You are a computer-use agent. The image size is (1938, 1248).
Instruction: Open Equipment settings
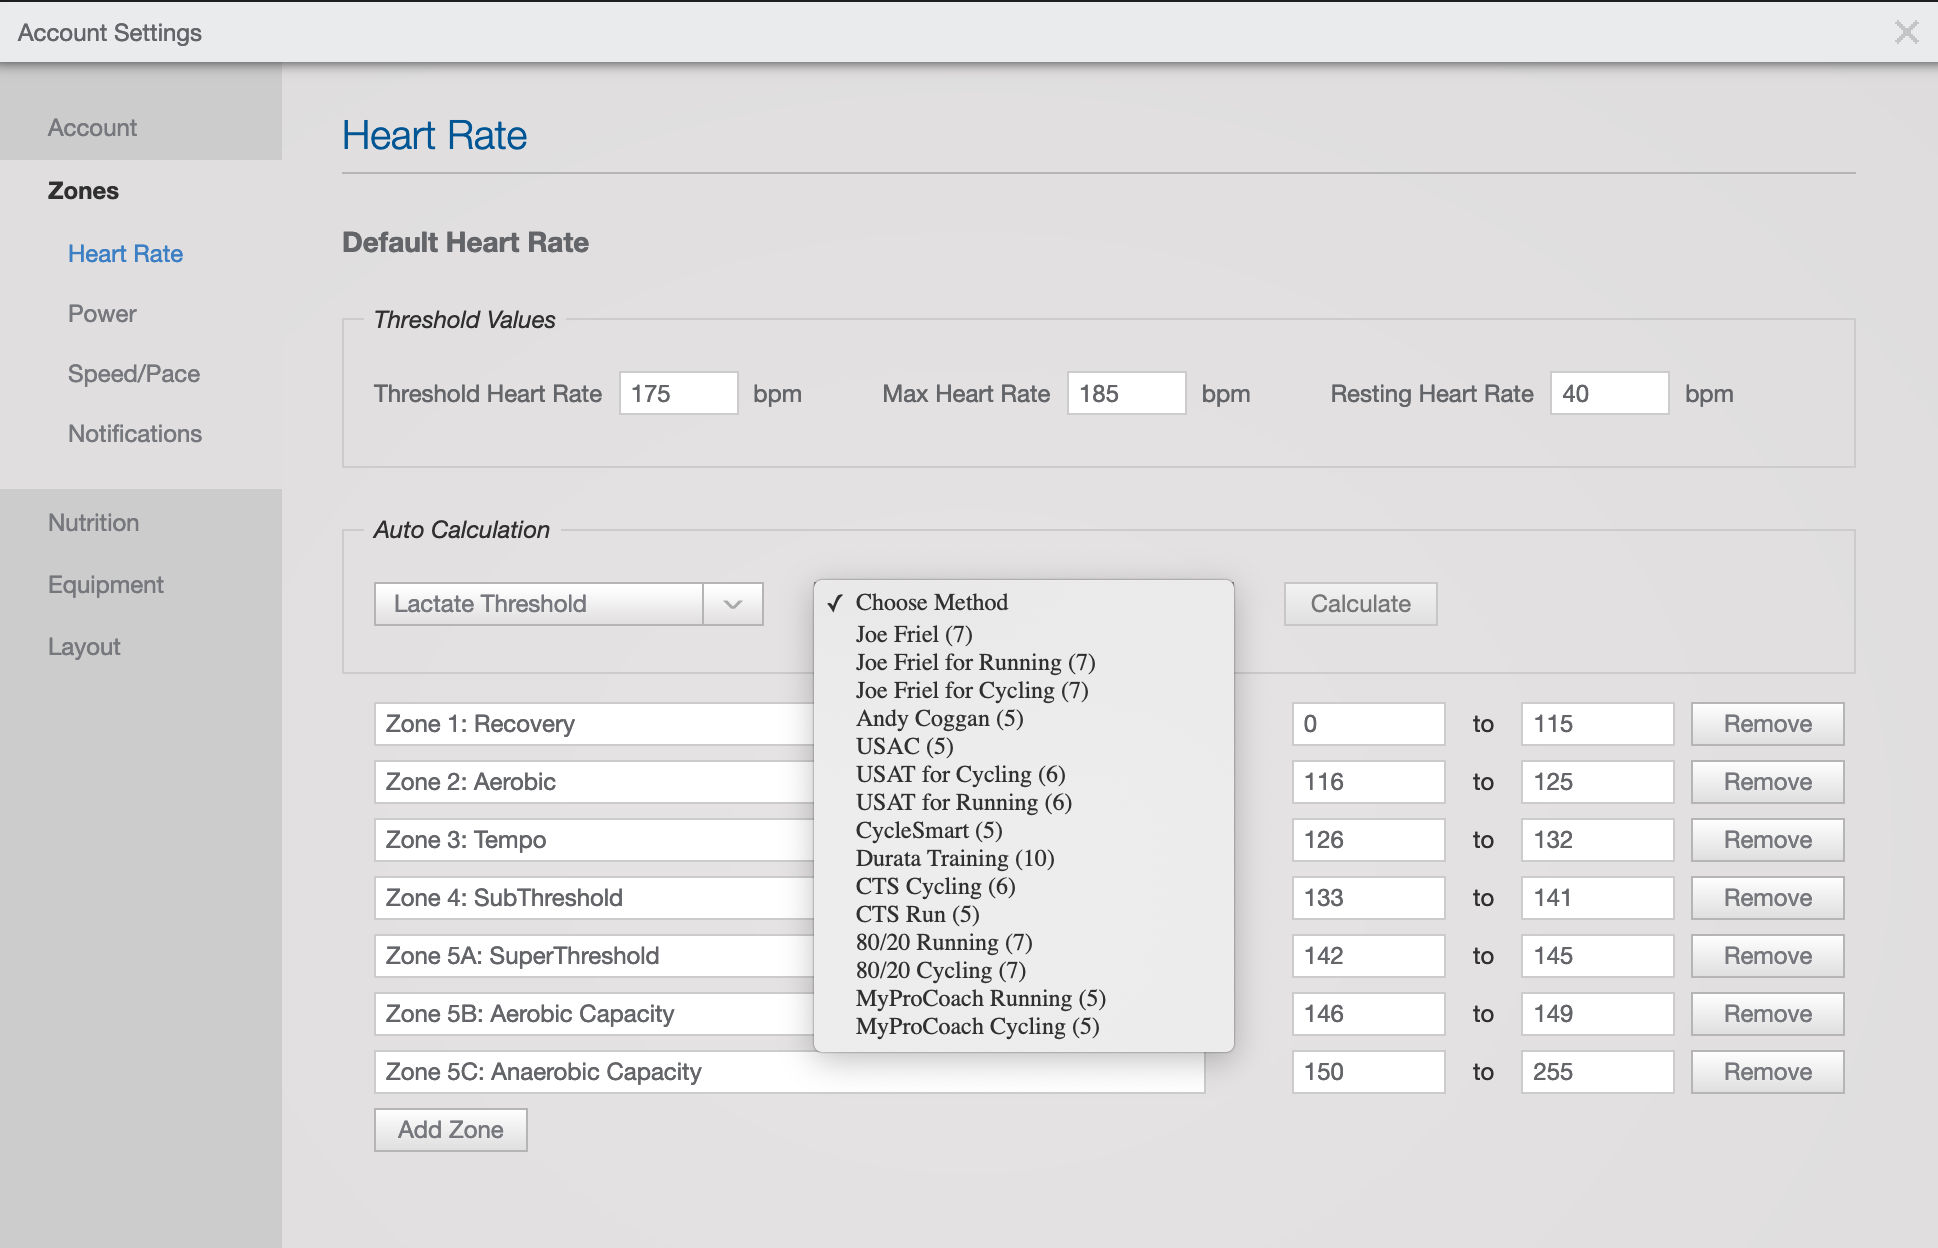point(105,584)
